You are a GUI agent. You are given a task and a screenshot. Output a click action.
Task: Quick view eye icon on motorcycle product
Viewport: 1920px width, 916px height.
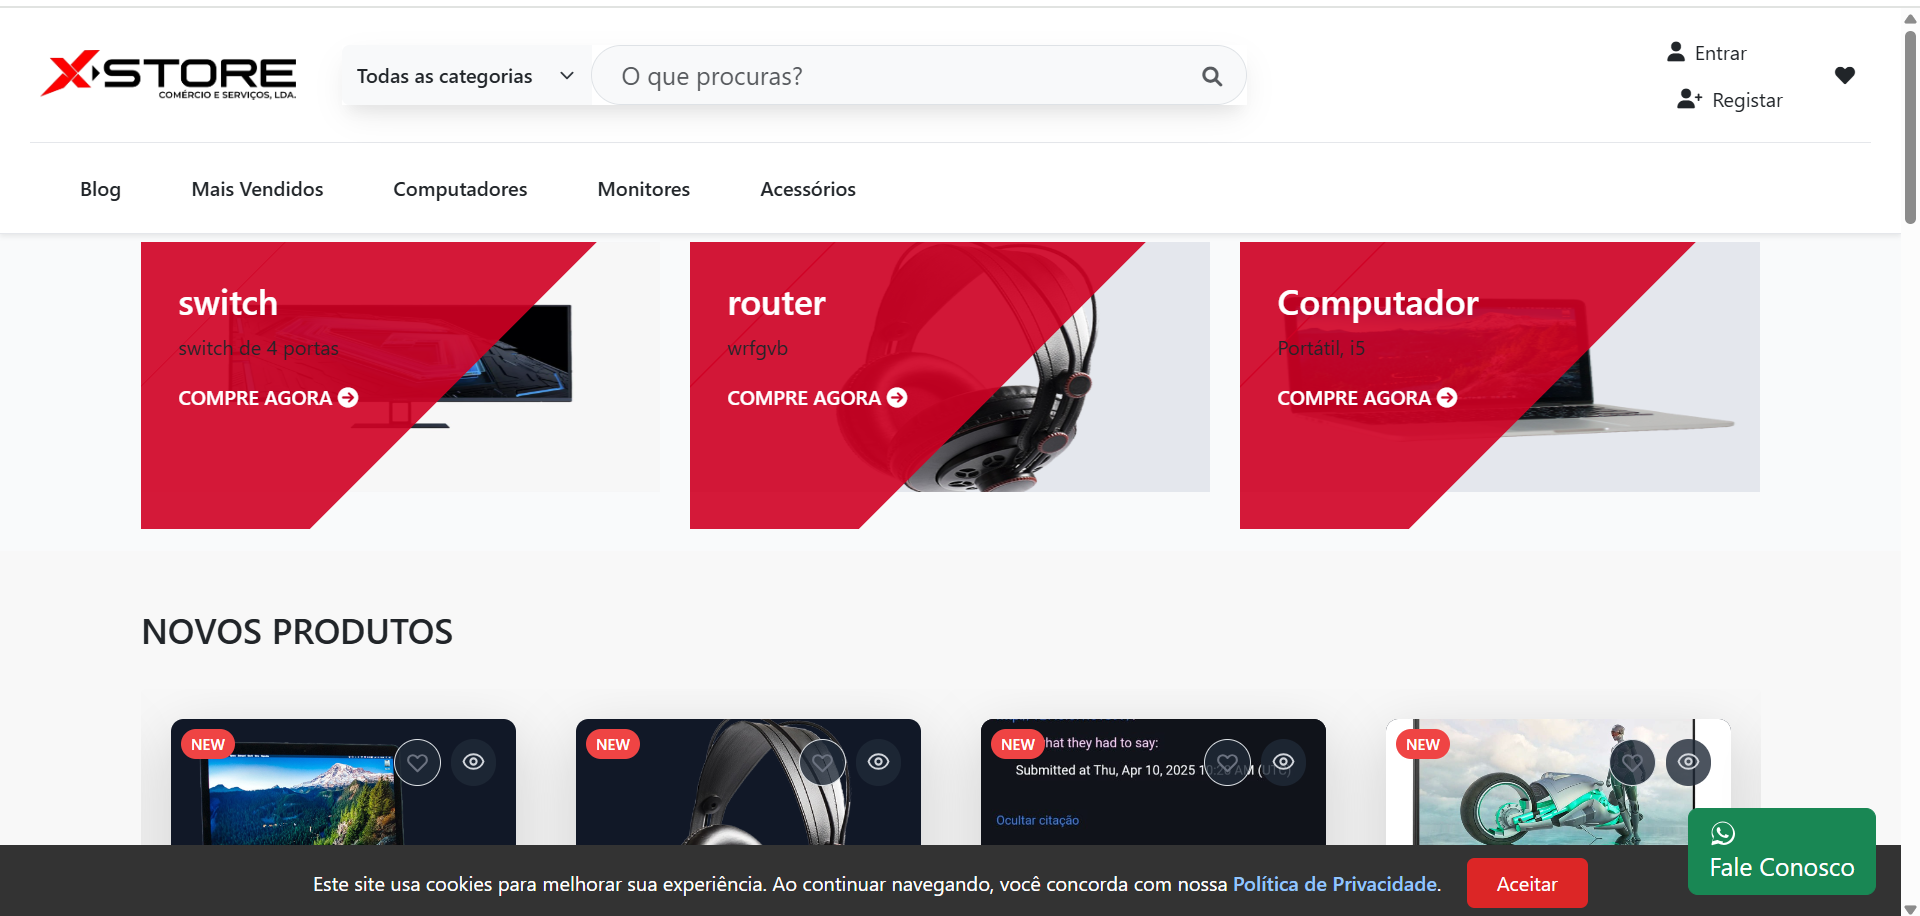pyautogui.click(x=1688, y=762)
